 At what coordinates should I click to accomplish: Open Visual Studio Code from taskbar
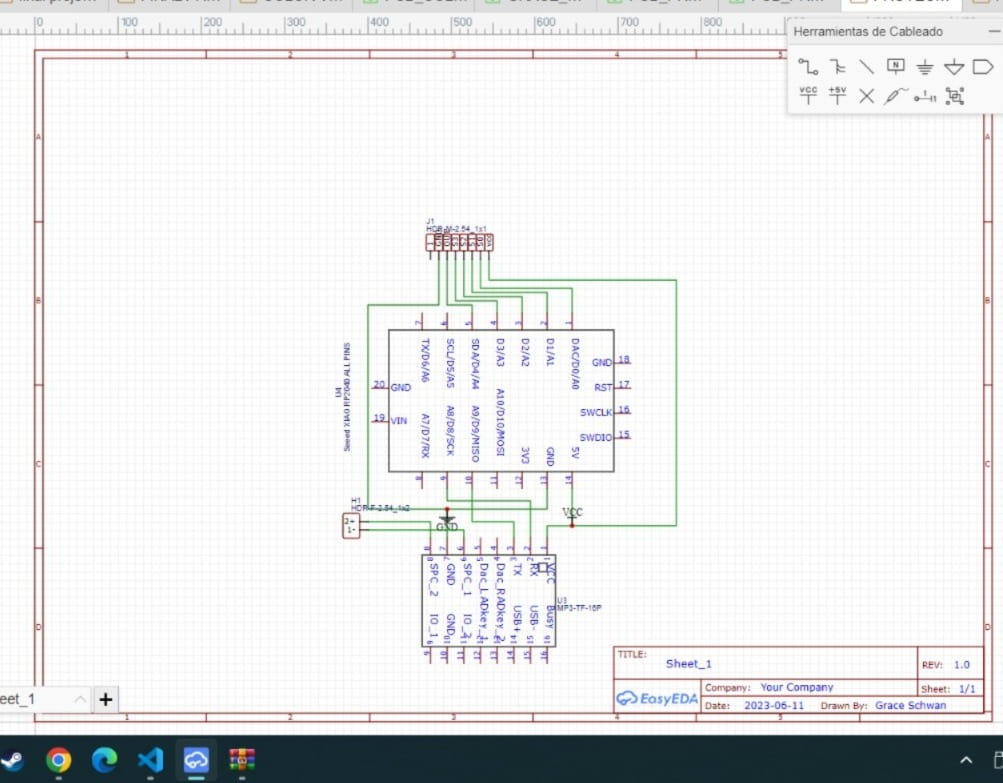click(150, 759)
